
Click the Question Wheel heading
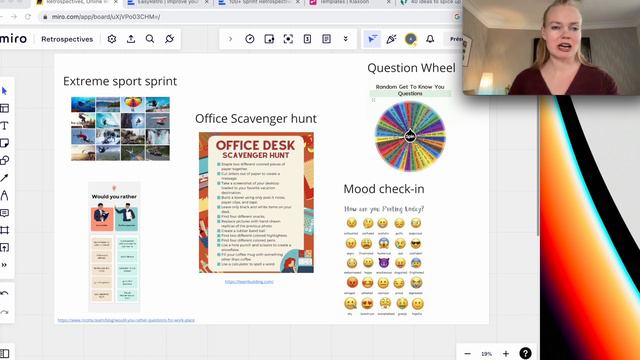click(411, 68)
